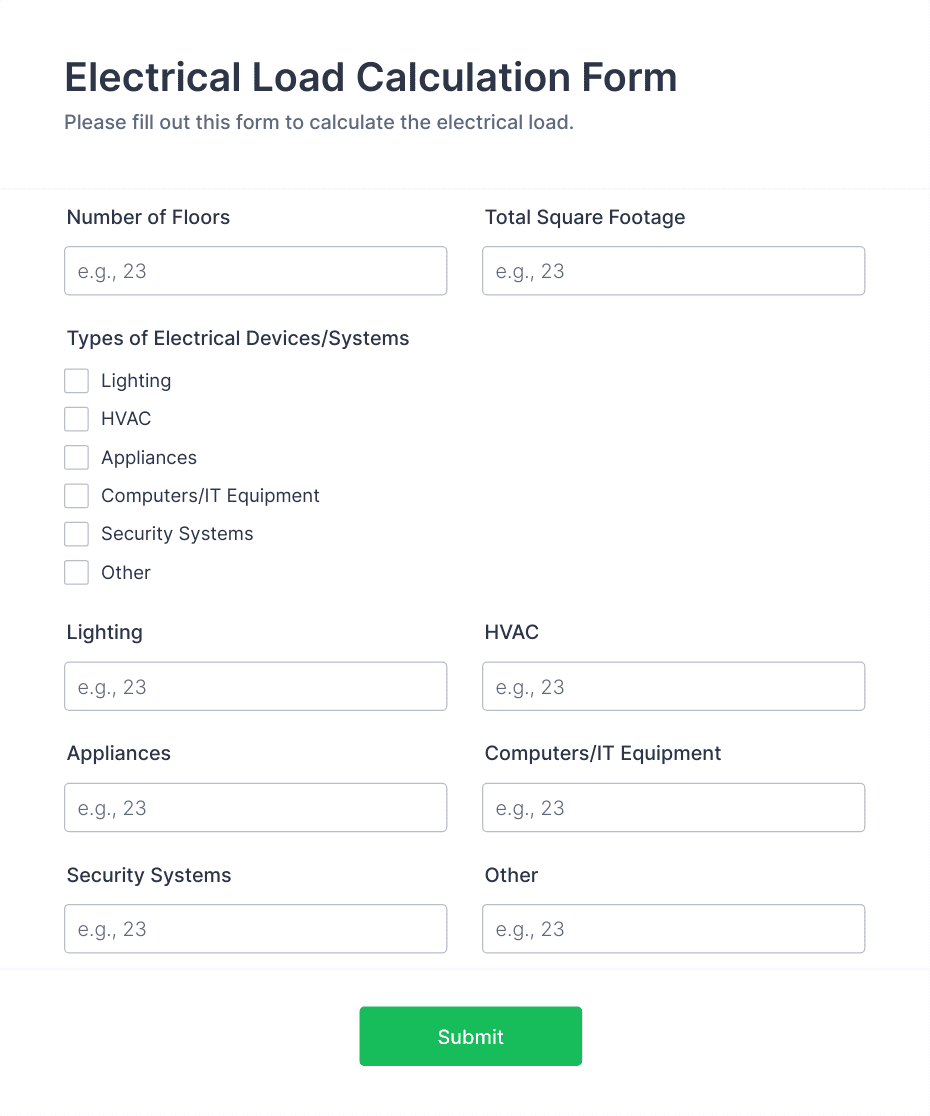The width and height of the screenshot is (930, 1116).
Task: Focus the Computers/IT Equipment input field
Action: pyautogui.click(x=673, y=807)
